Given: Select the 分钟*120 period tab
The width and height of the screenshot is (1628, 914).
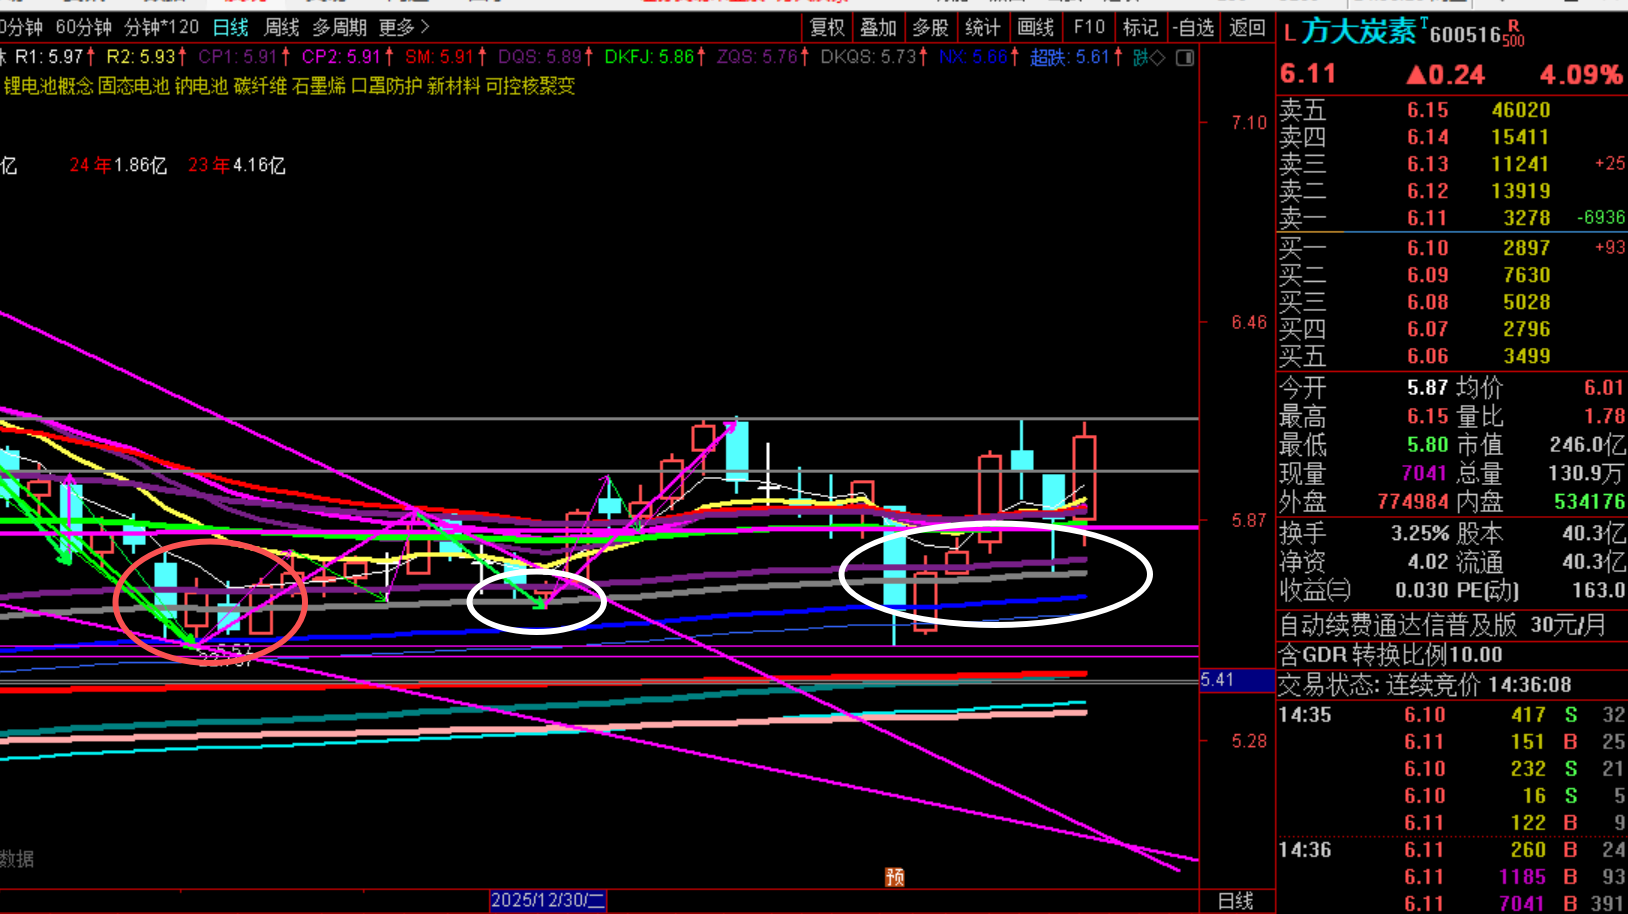Looking at the screenshot, I should (x=162, y=27).
